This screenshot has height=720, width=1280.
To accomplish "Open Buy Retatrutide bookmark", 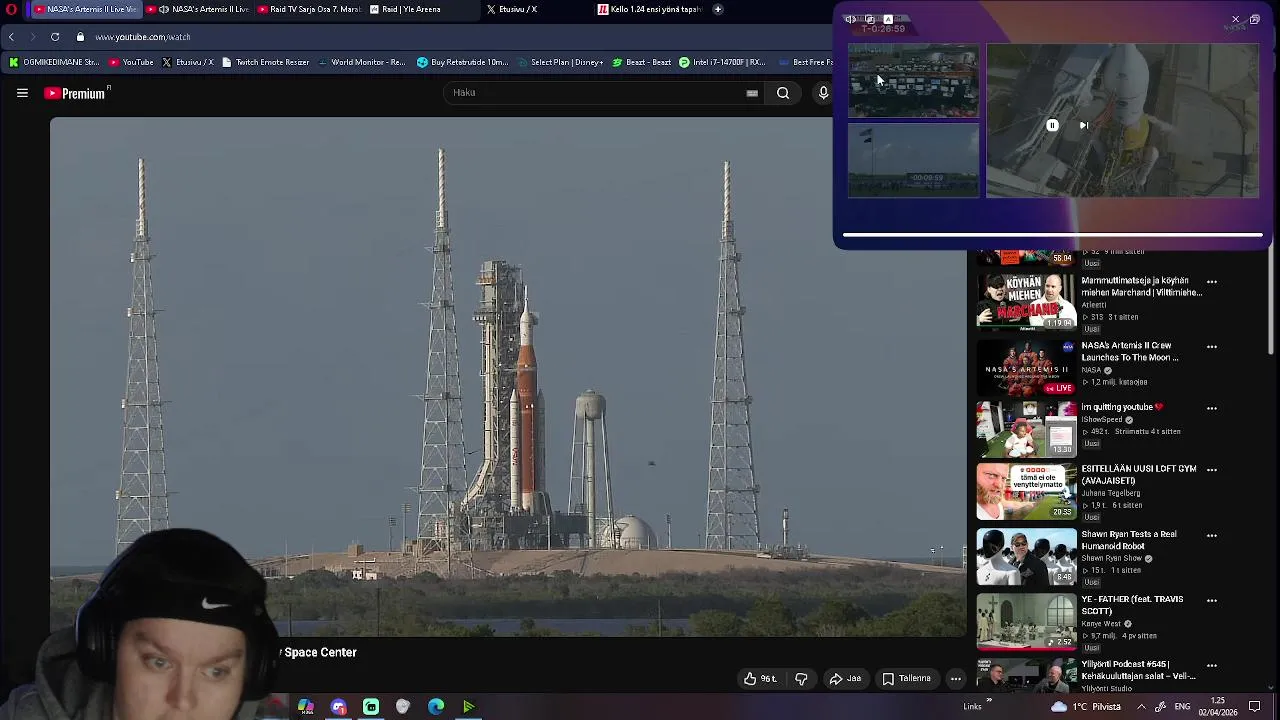I will pyautogui.click(x=463, y=62).
